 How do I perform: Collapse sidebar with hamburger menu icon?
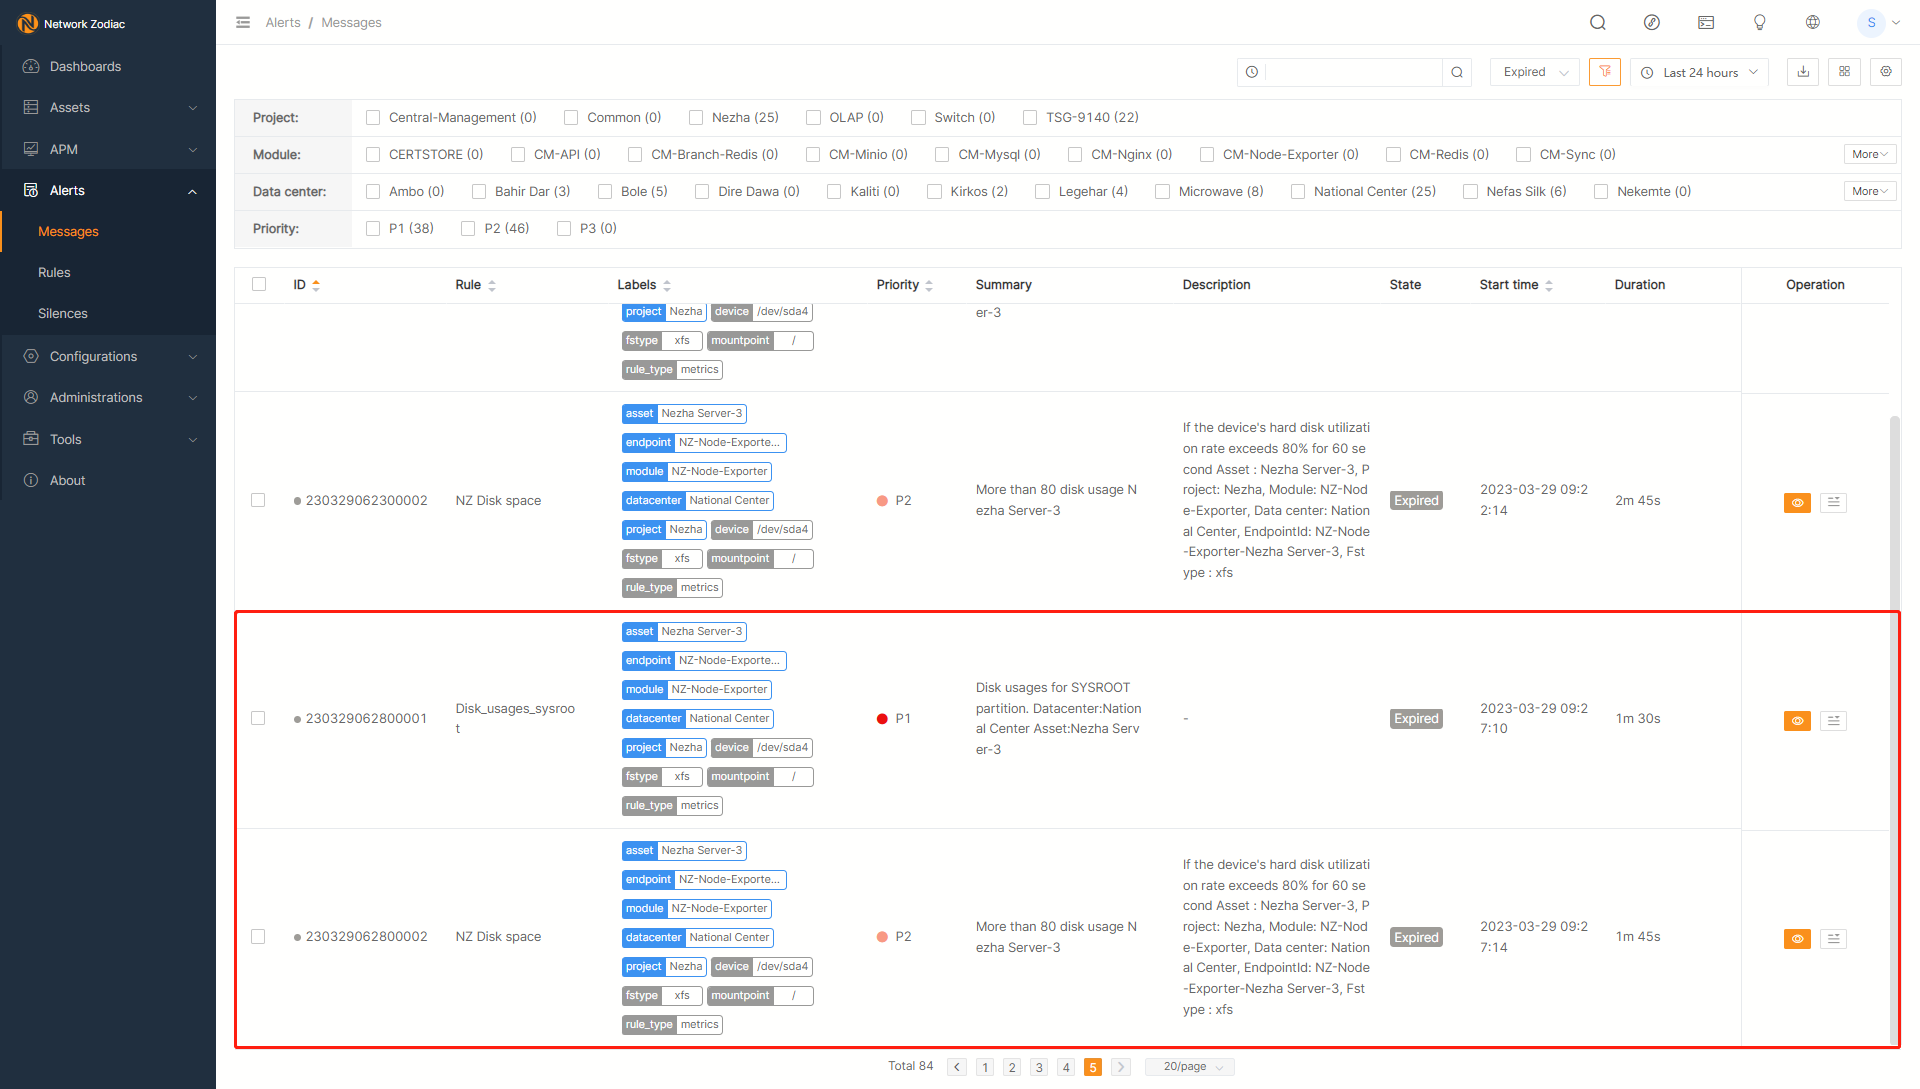coord(243,22)
